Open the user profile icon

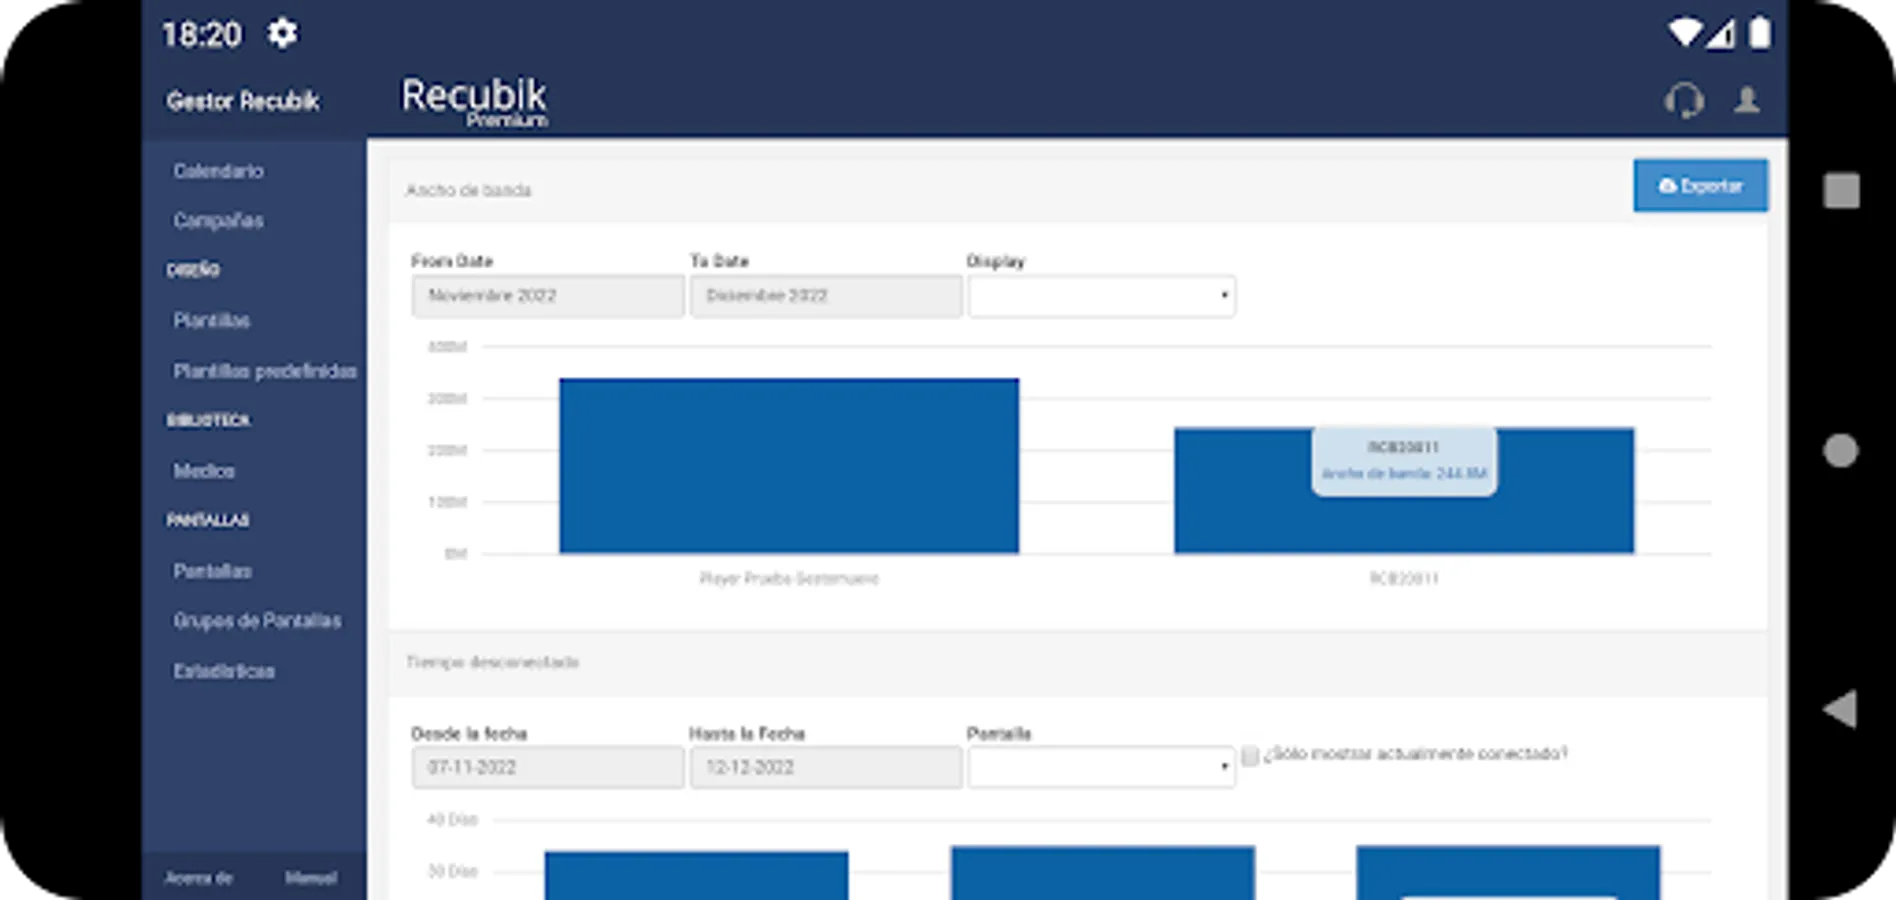(1747, 100)
